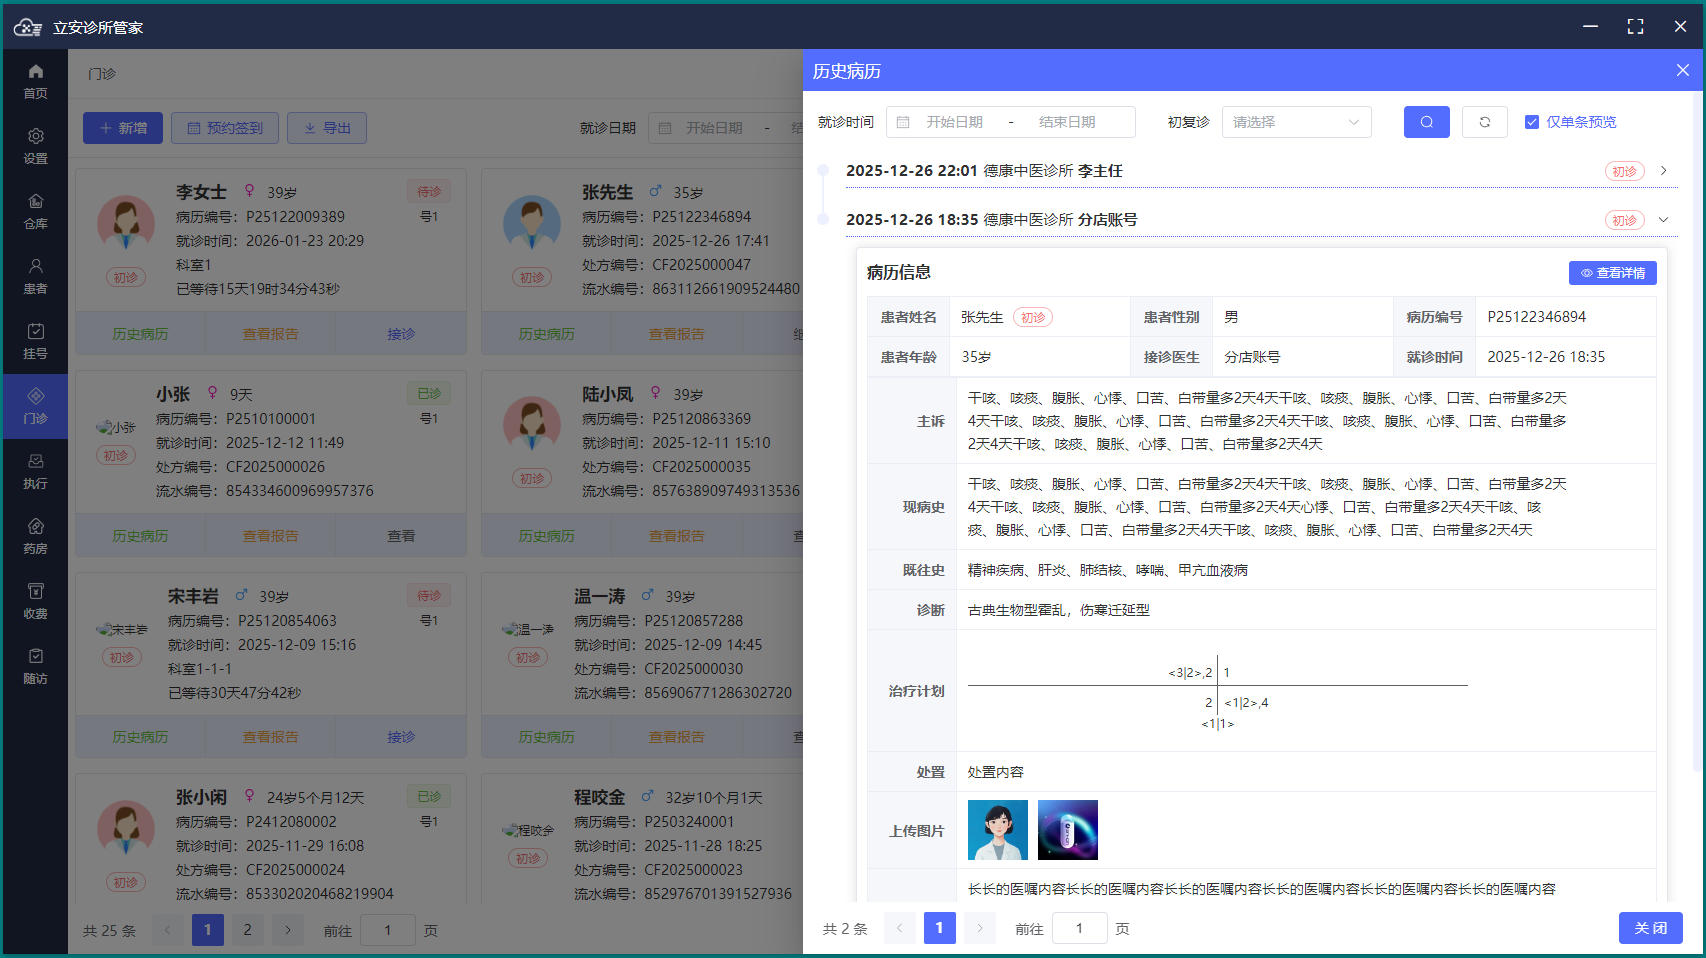Click record number P25122346894 in 病历信息
This screenshot has width=1706, height=958.
point(1536,317)
